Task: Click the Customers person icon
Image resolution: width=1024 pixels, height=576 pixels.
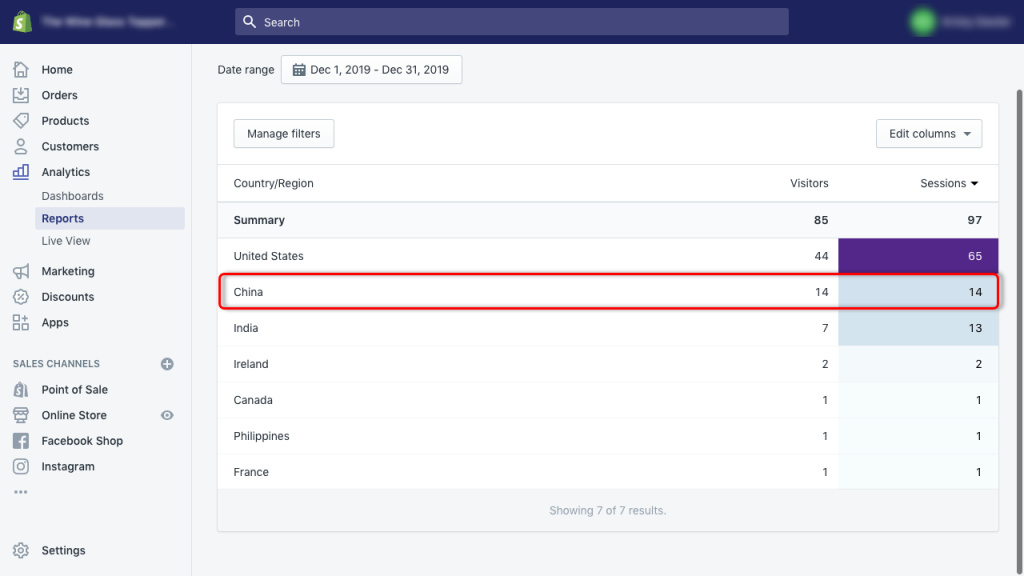Action: point(21,146)
